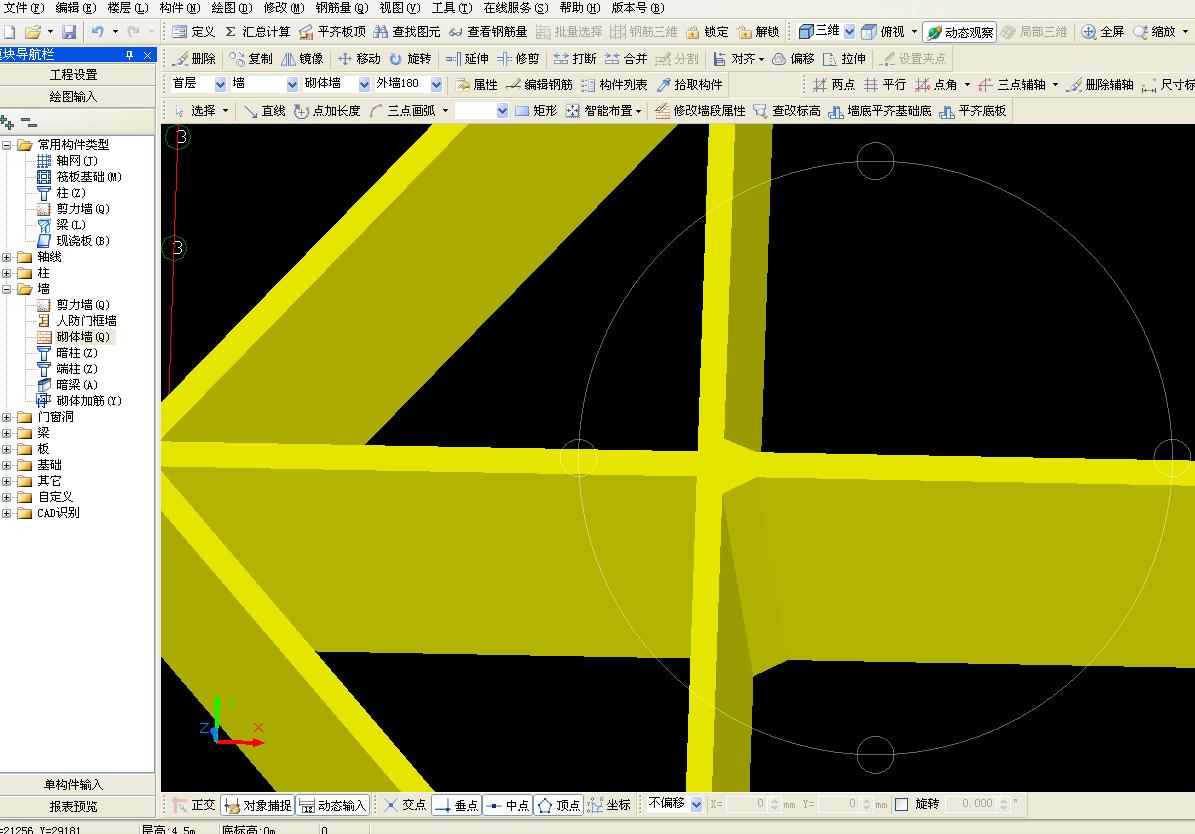The width and height of the screenshot is (1195, 834).
Task: Open 查找图元 (find element)
Action: pyautogui.click(x=407, y=31)
